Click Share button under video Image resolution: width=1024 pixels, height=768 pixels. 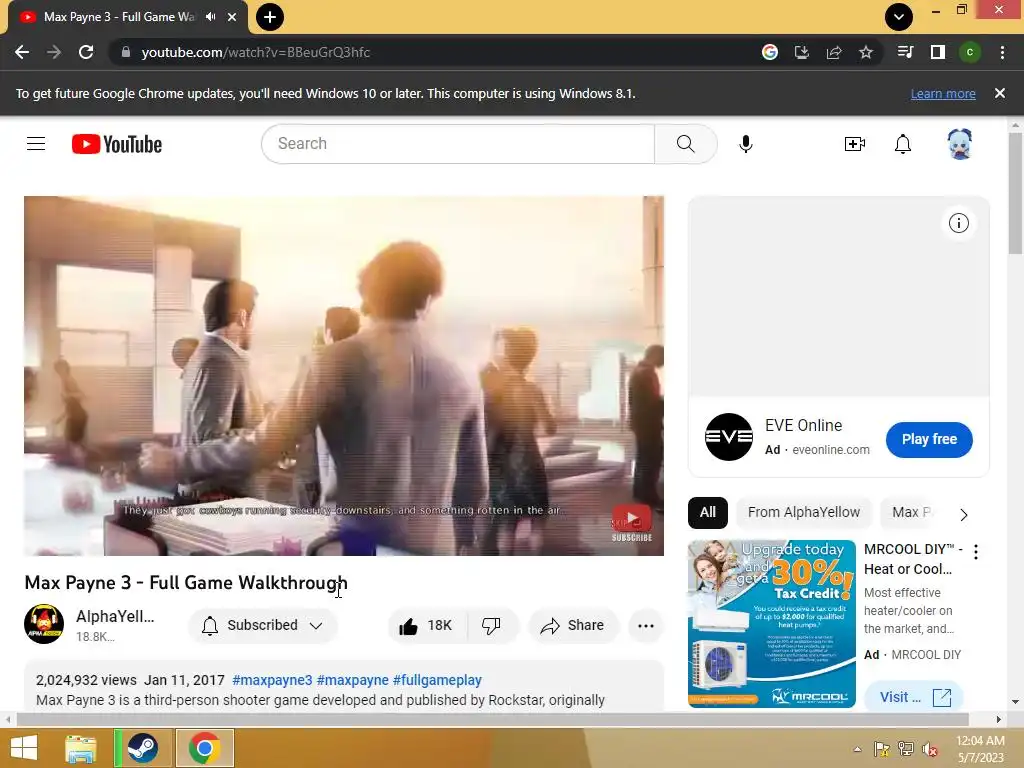tap(572, 626)
